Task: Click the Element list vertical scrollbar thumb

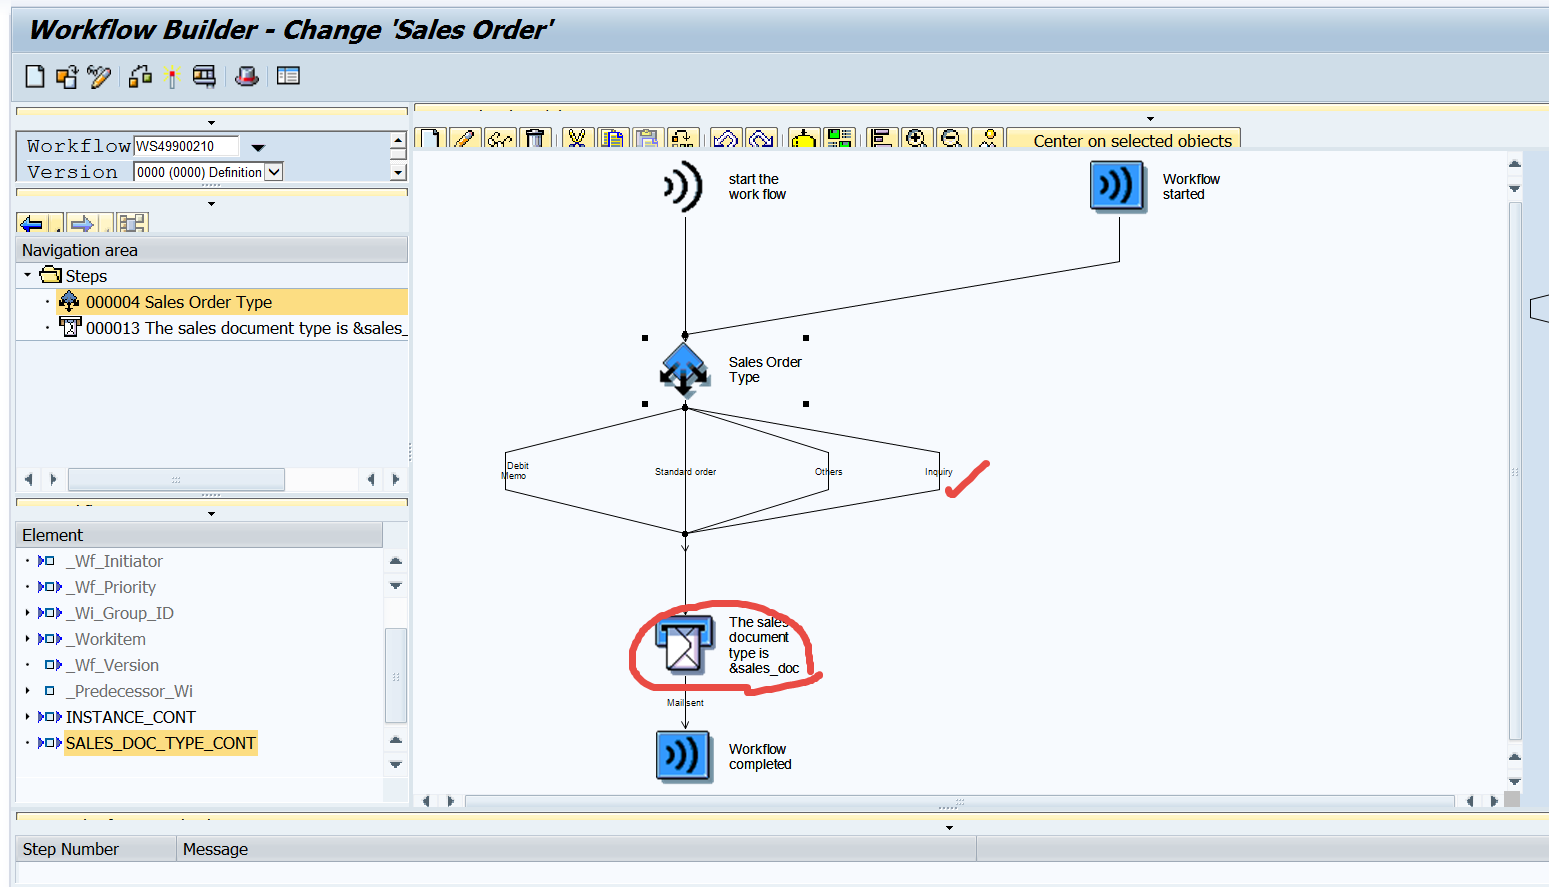Action: click(x=396, y=675)
